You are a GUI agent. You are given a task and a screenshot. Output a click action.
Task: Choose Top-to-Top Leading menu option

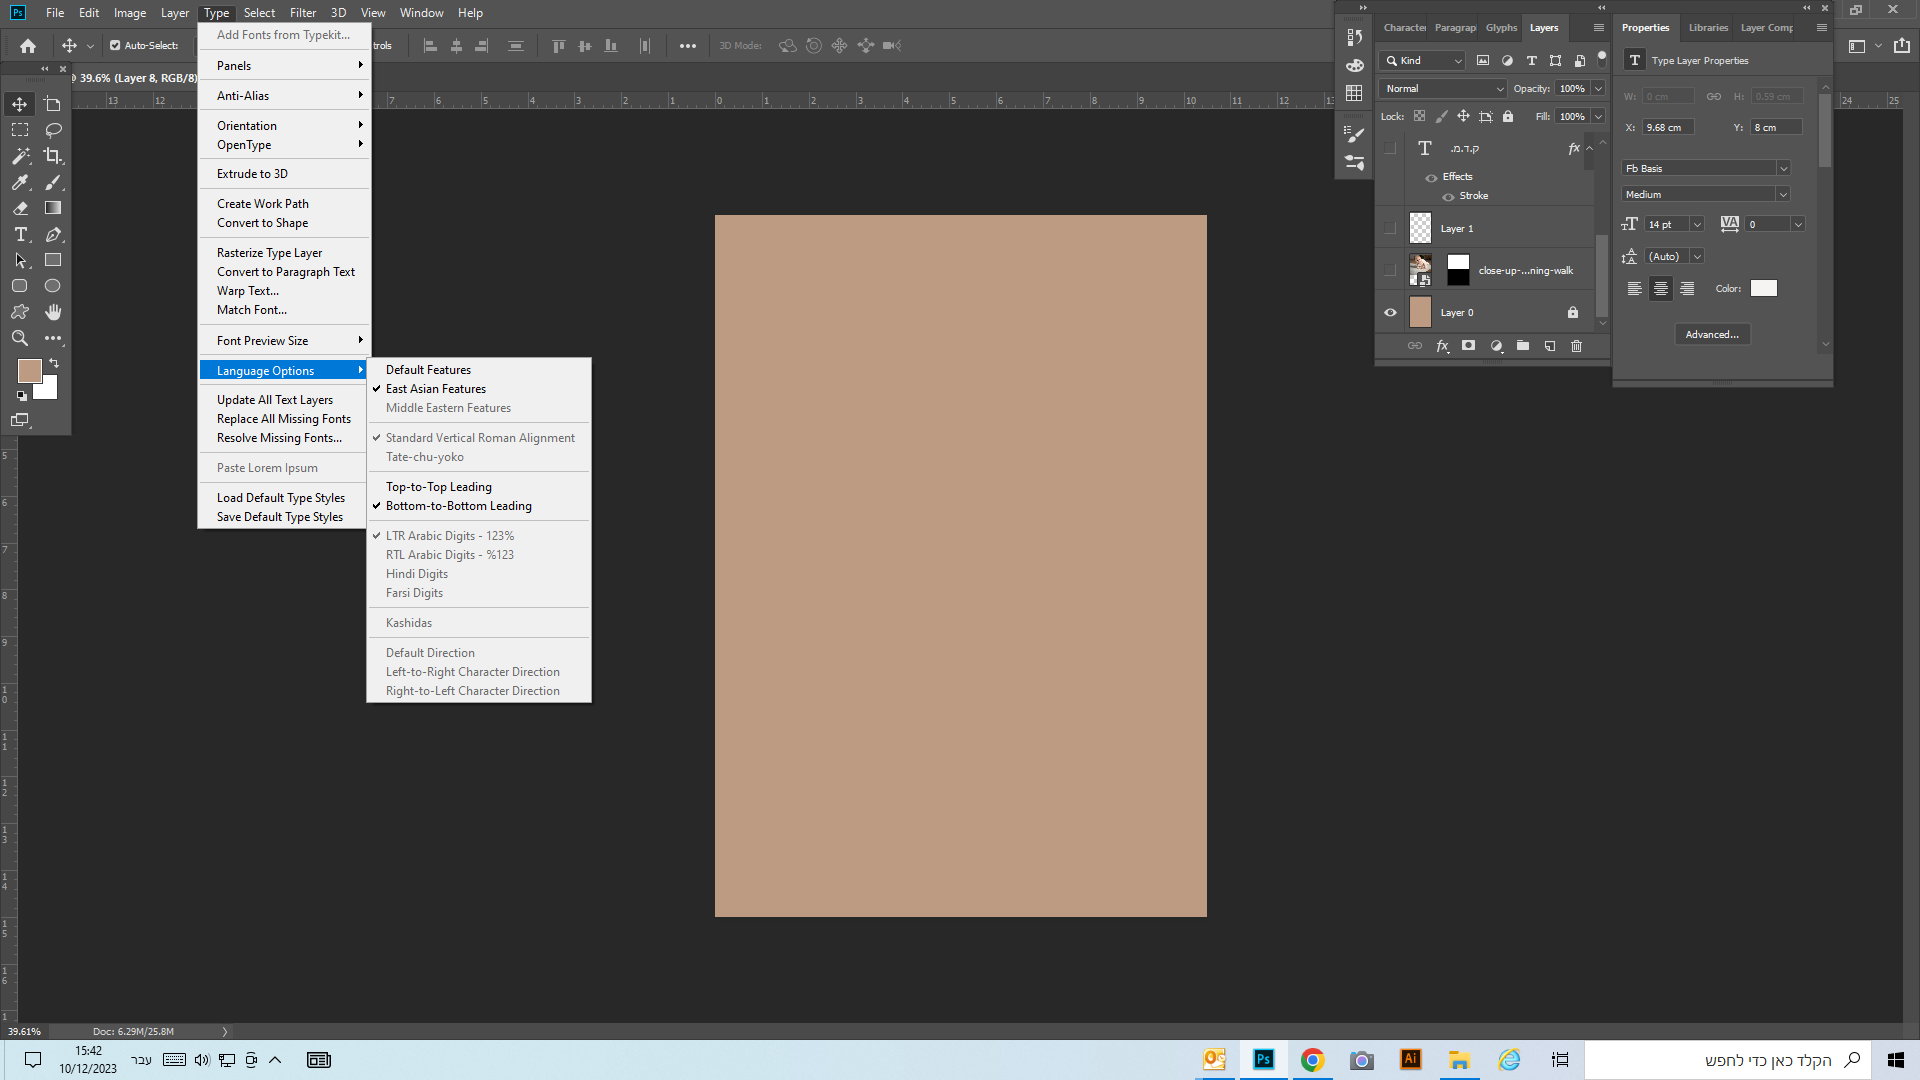(438, 487)
